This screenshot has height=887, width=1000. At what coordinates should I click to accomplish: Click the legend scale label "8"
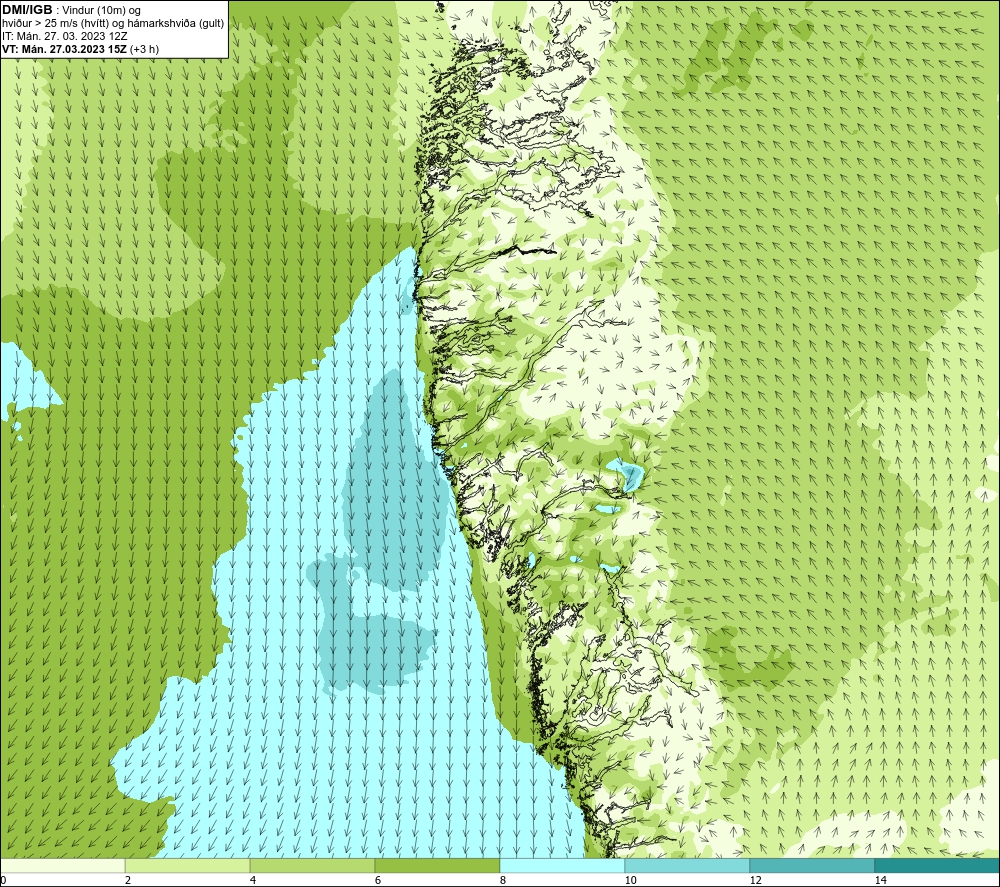click(503, 880)
